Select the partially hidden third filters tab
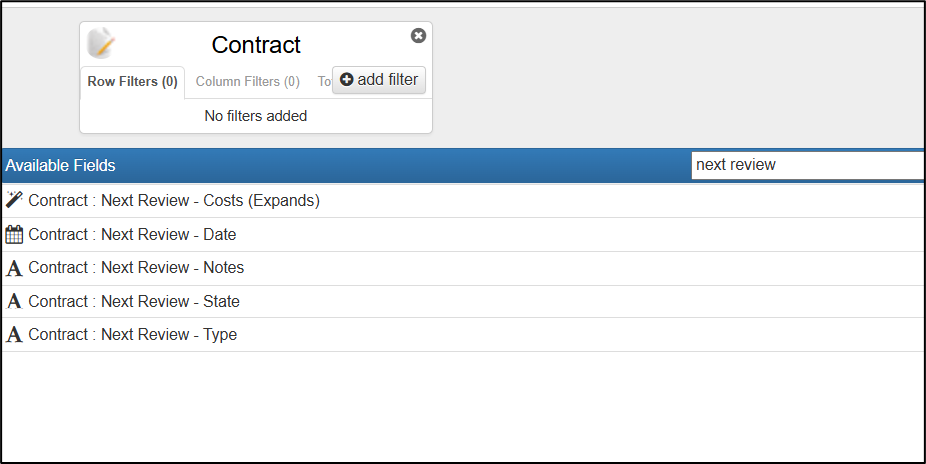The width and height of the screenshot is (926, 464). pos(324,81)
